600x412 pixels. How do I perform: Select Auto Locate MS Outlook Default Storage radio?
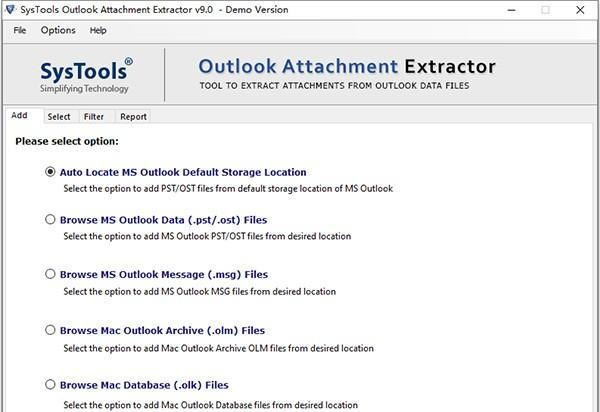50,172
